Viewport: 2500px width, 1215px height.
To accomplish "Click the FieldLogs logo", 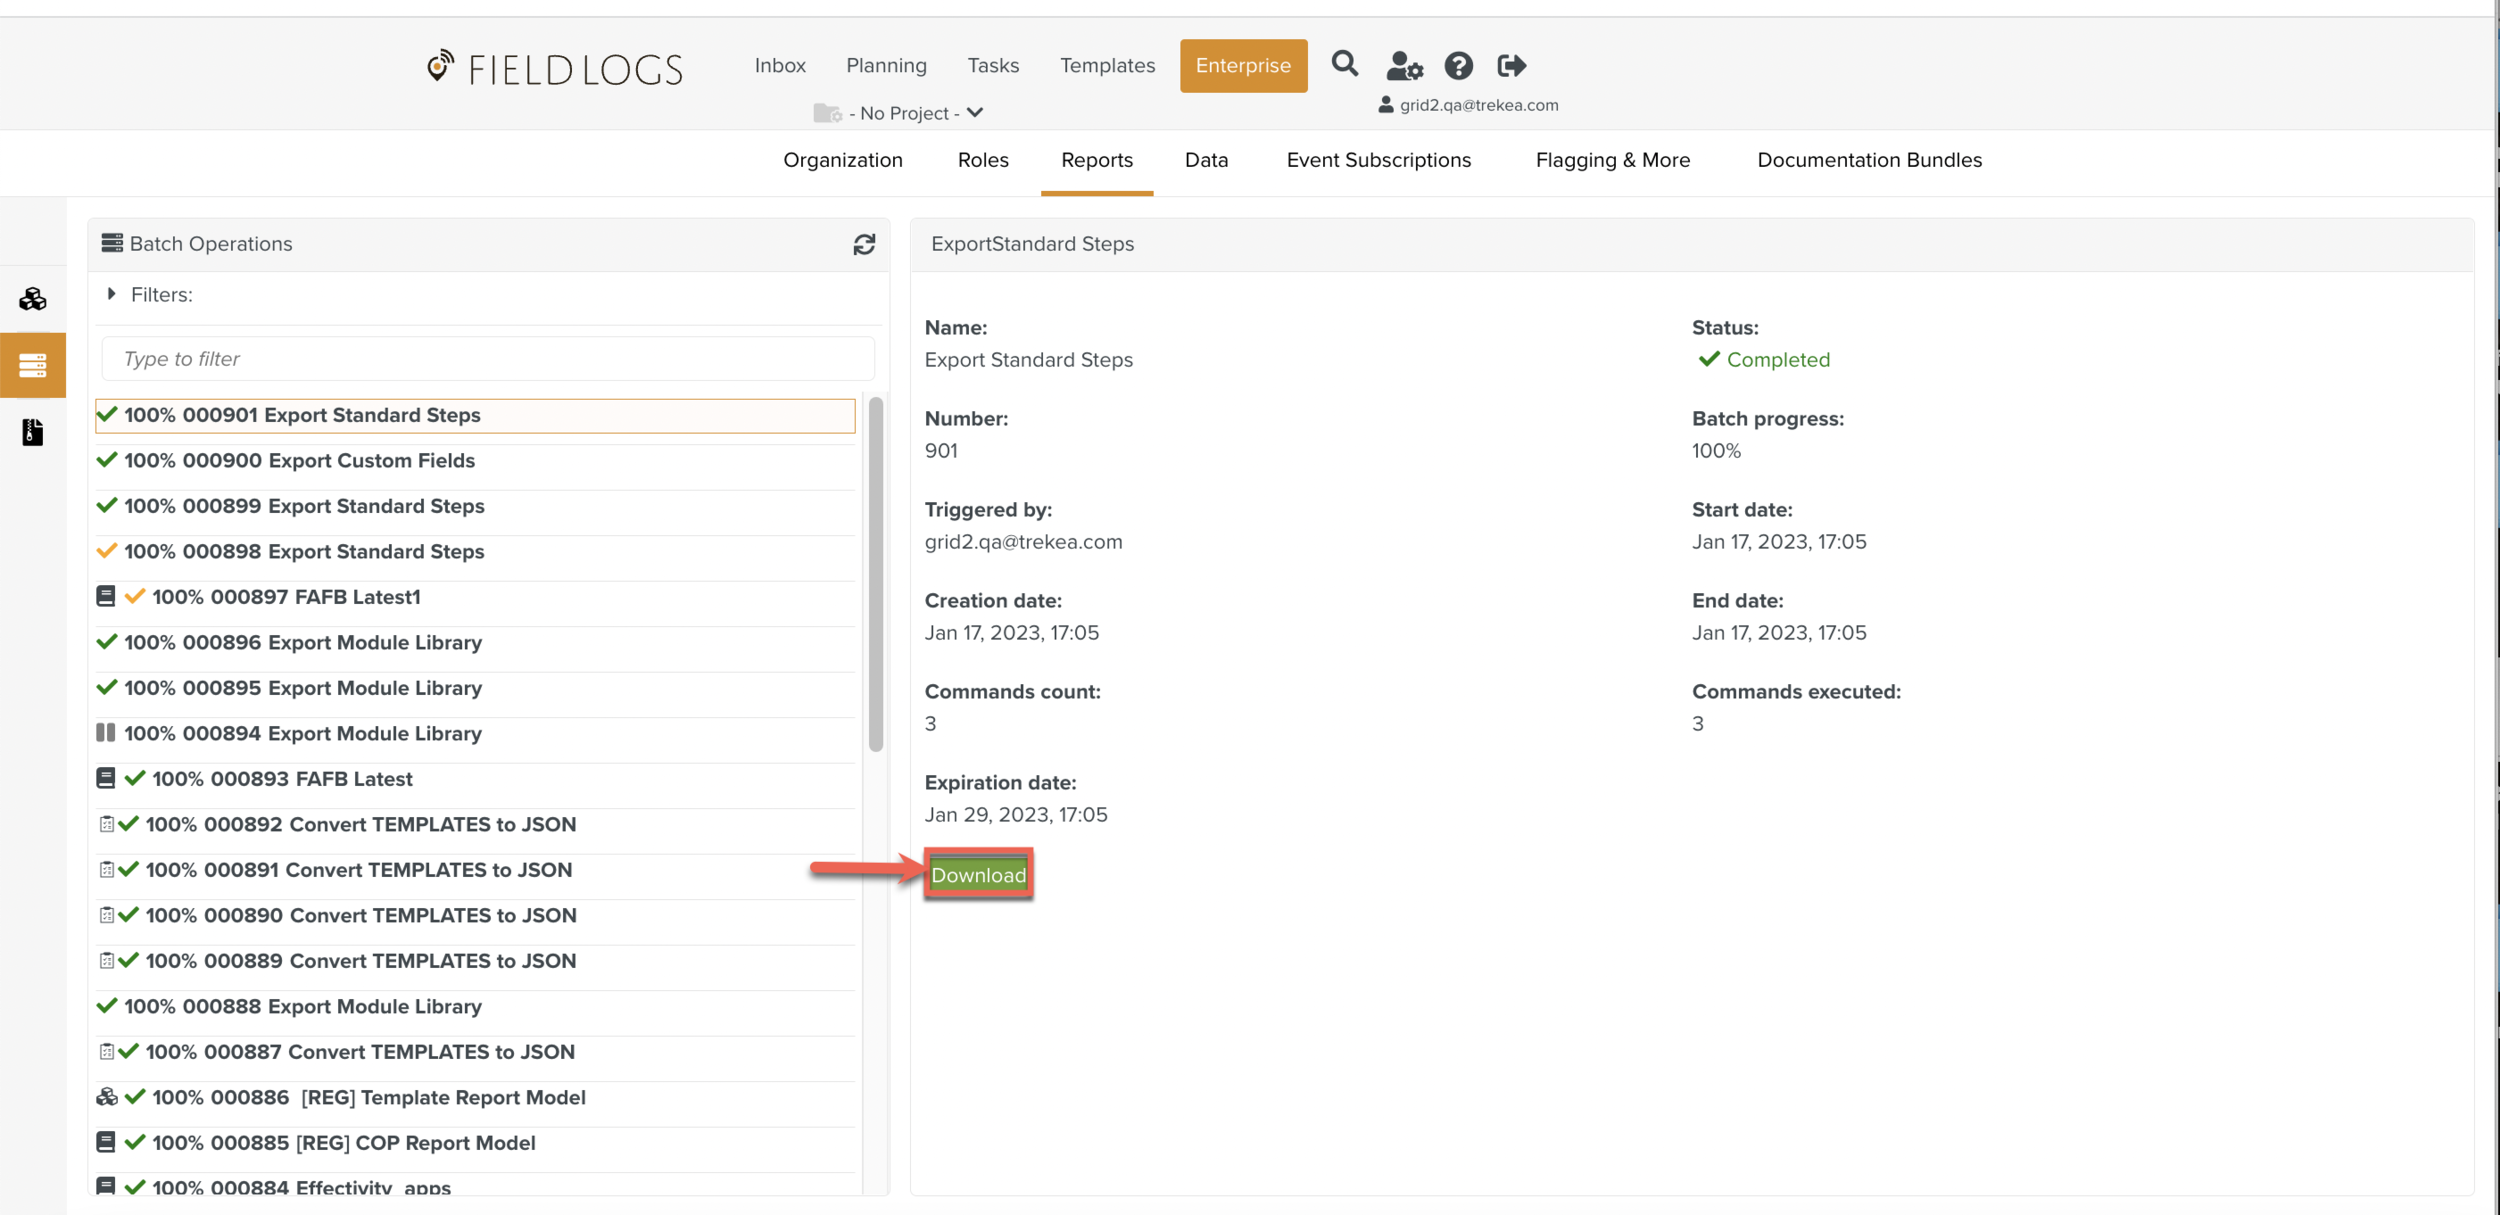I will [555, 68].
